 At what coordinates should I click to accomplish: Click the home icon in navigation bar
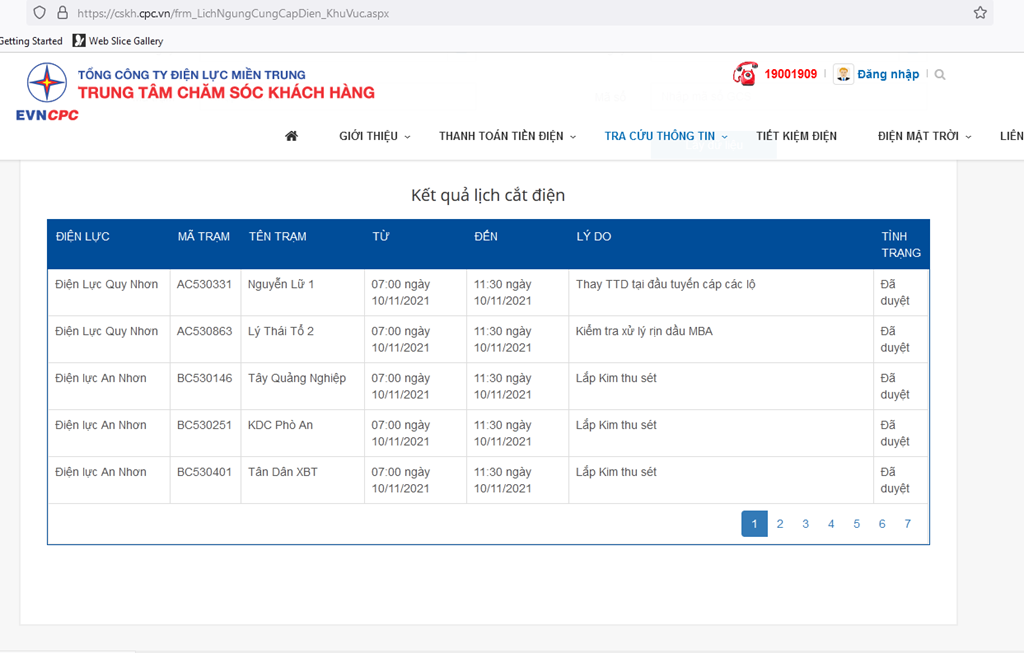291,136
